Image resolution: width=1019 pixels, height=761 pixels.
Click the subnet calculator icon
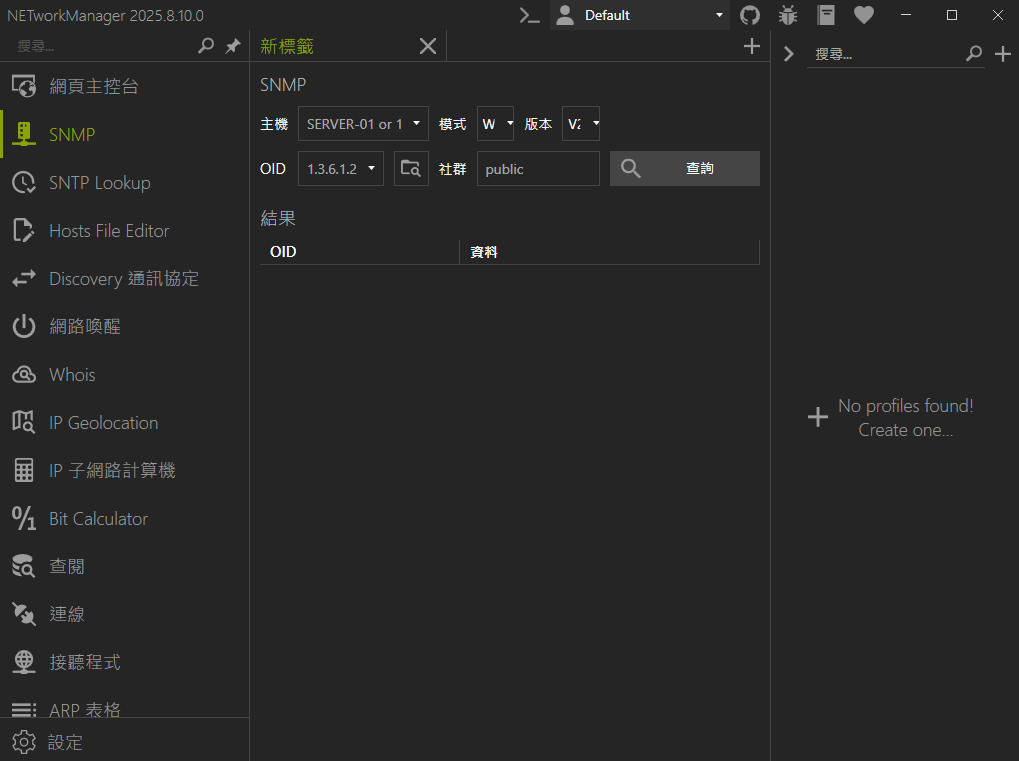tap(24, 471)
